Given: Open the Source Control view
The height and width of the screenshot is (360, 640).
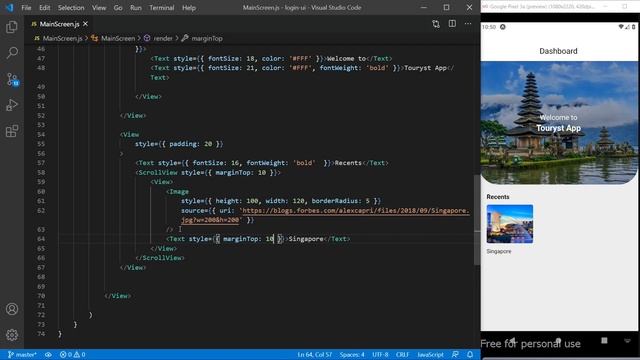Looking at the screenshot, I should [x=12, y=79].
